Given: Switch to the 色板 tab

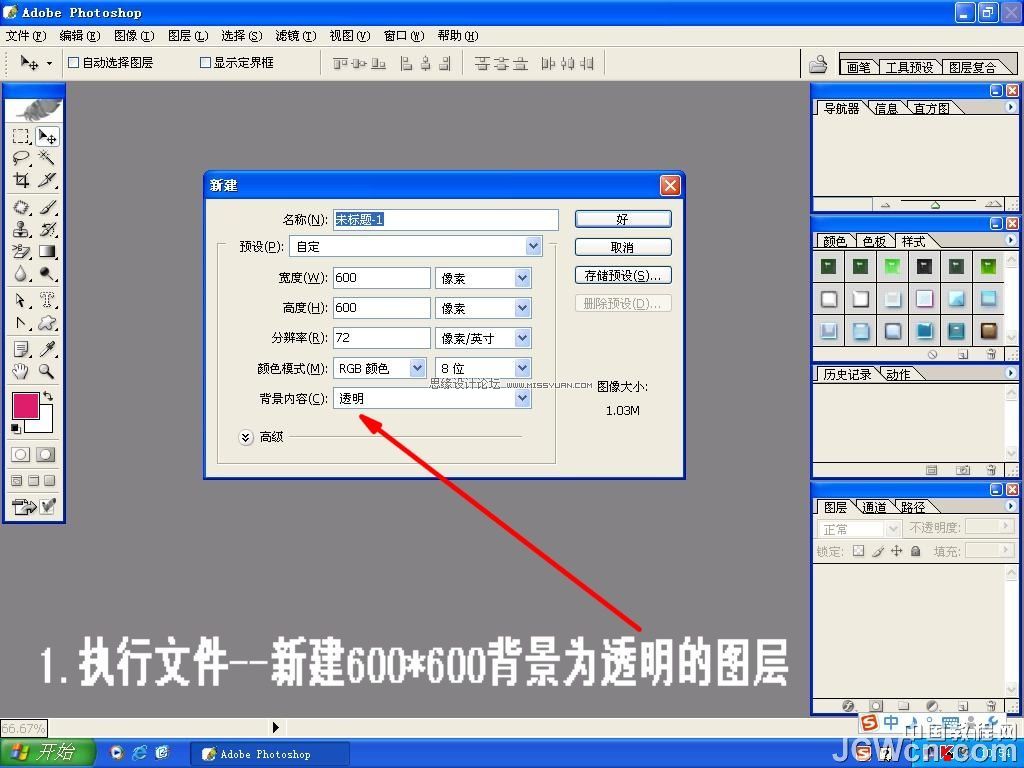Looking at the screenshot, I should [x=874, y=242].
